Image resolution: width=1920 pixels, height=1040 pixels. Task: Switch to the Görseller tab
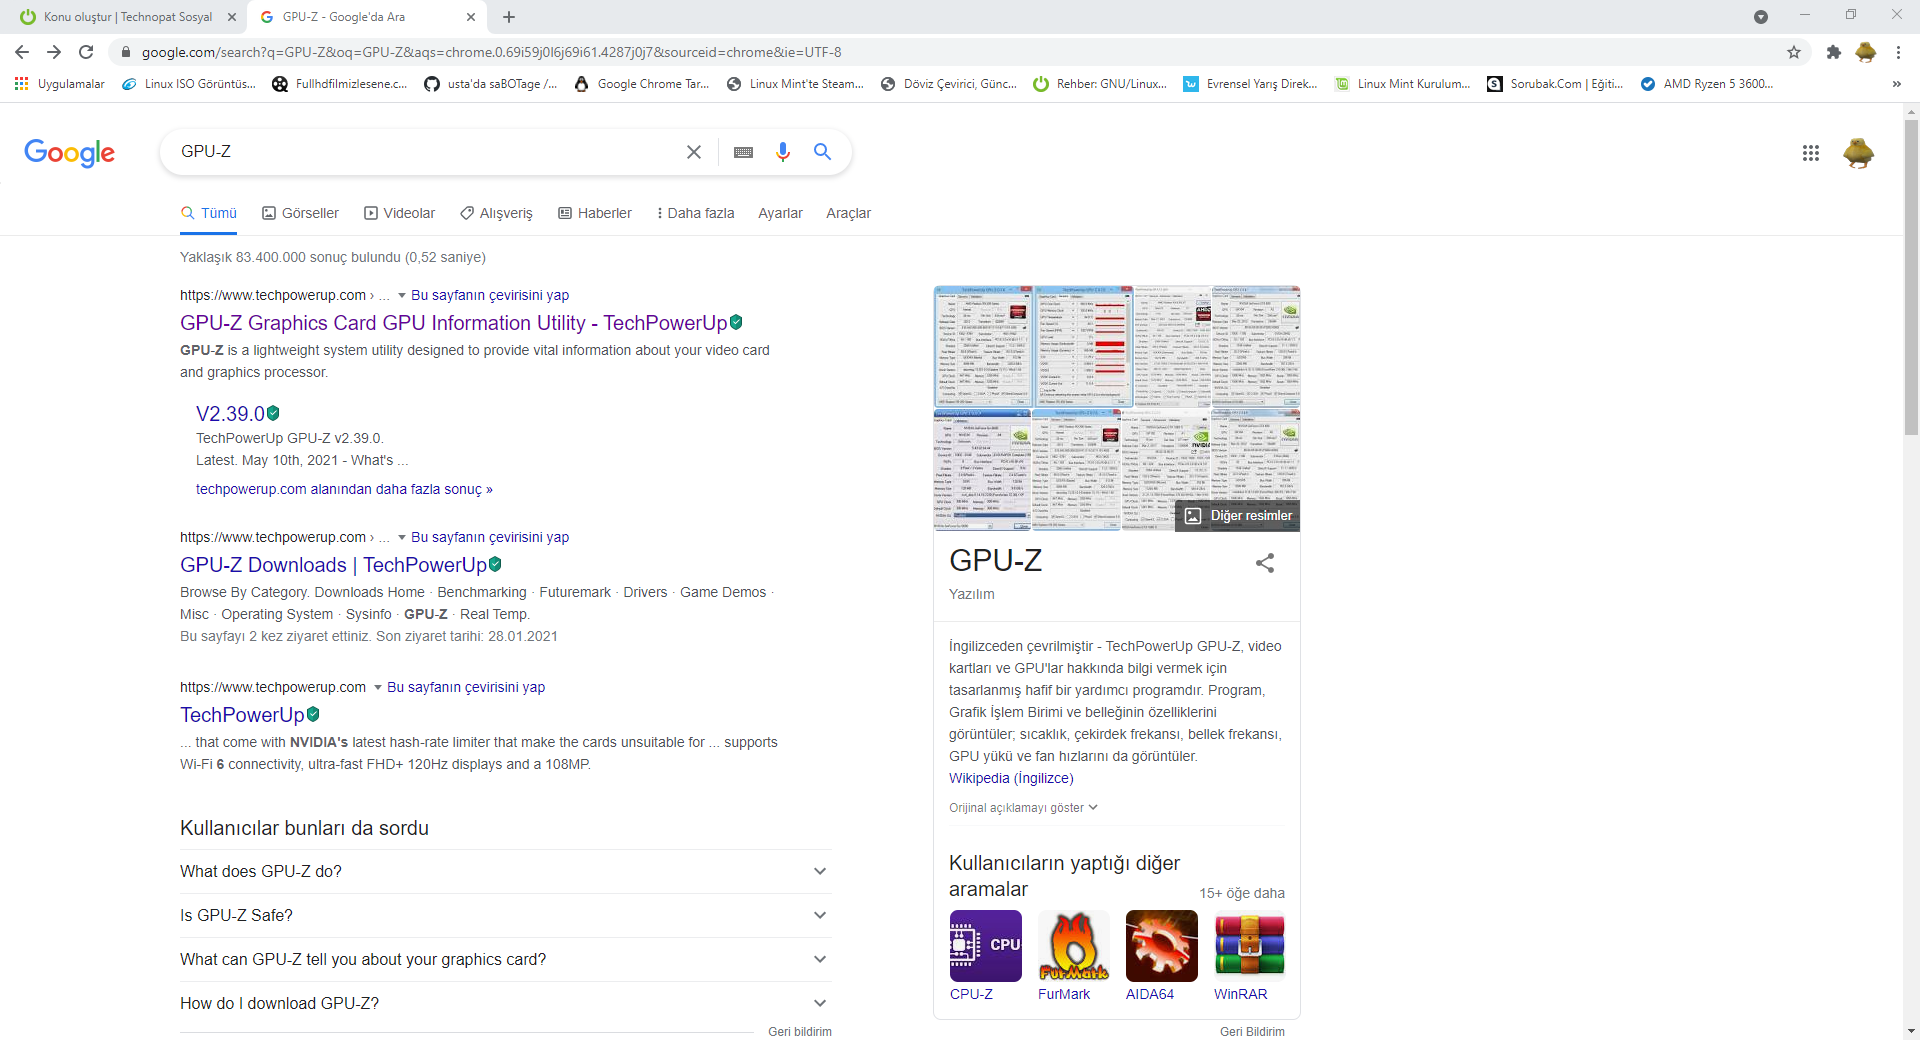(x=301, y=213)
